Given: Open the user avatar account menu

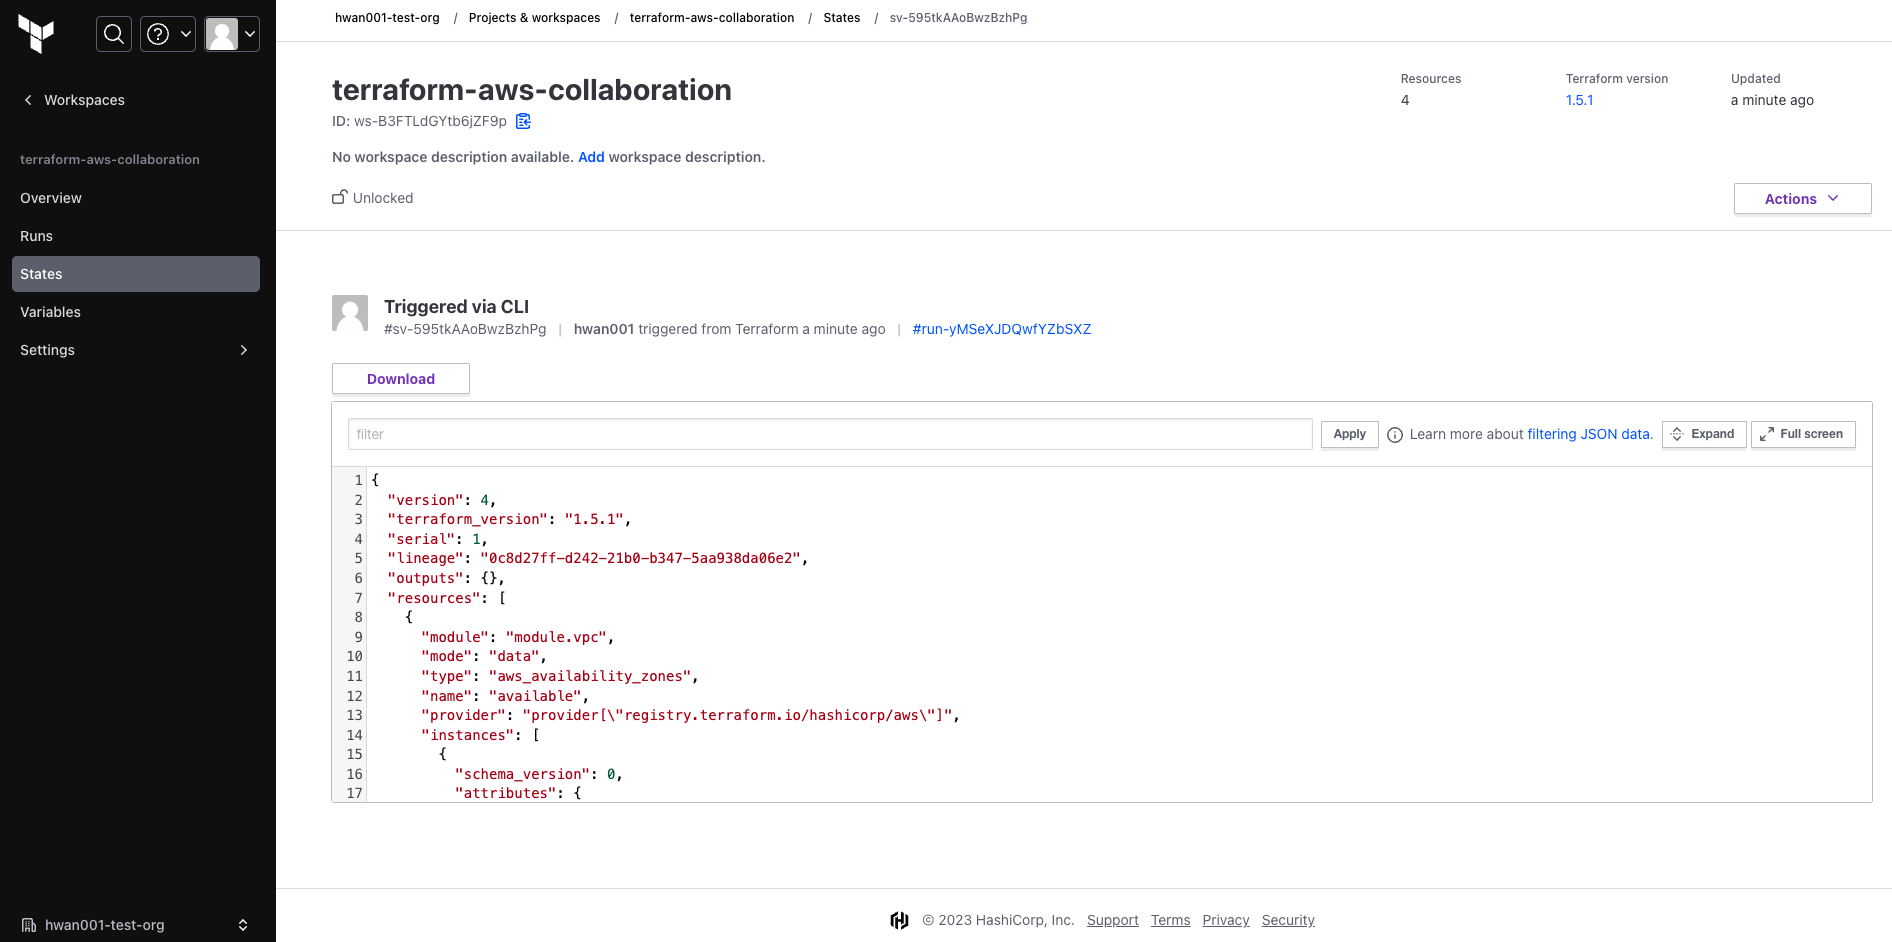Looking at the screenshot, I should [x=232, y=34].
